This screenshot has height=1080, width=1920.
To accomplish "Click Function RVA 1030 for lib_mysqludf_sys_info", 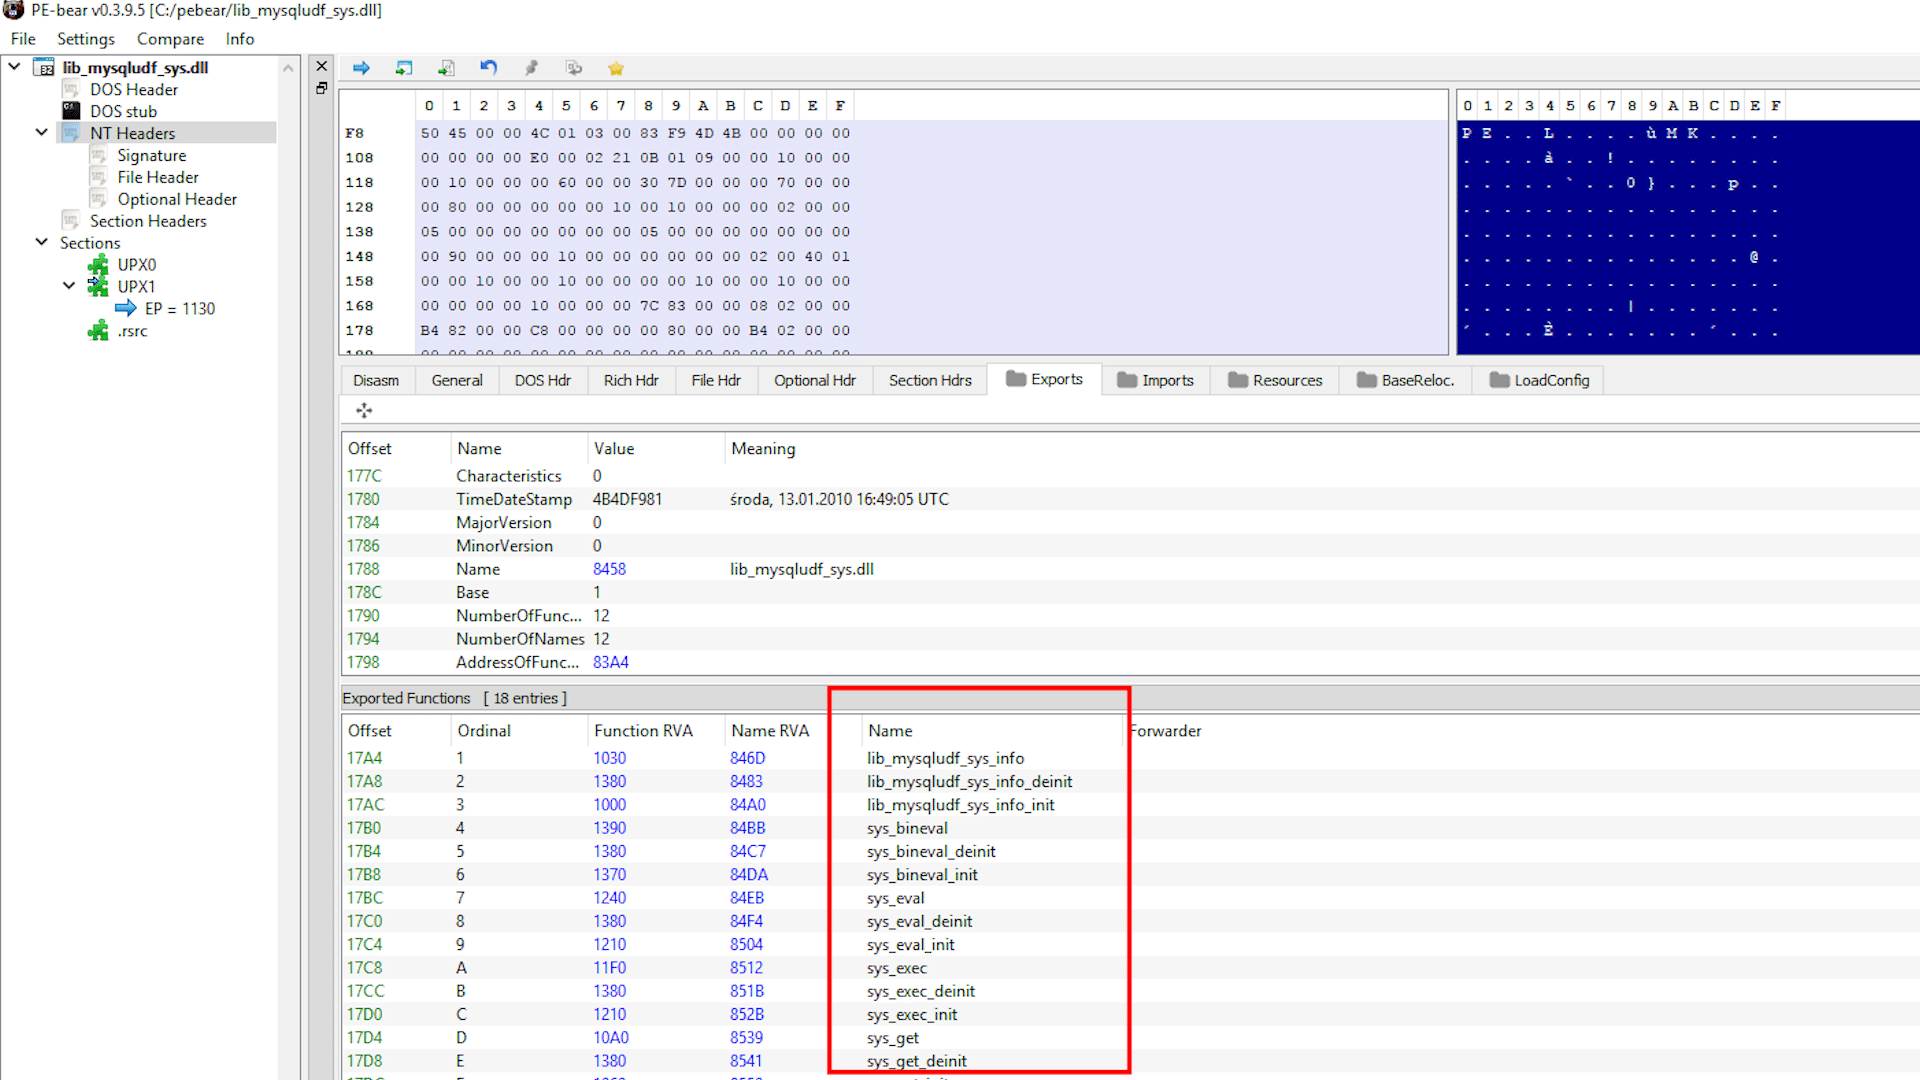I will tap(609, 758).
